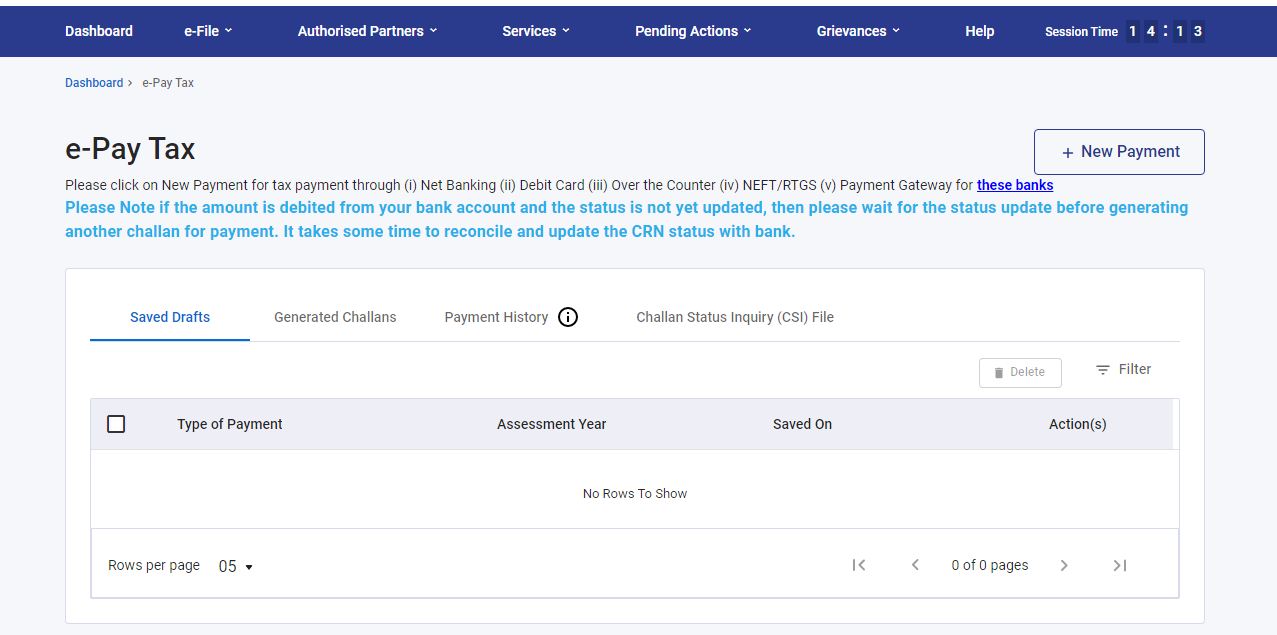Expand the Authorised Partners menu

[367, 31]
